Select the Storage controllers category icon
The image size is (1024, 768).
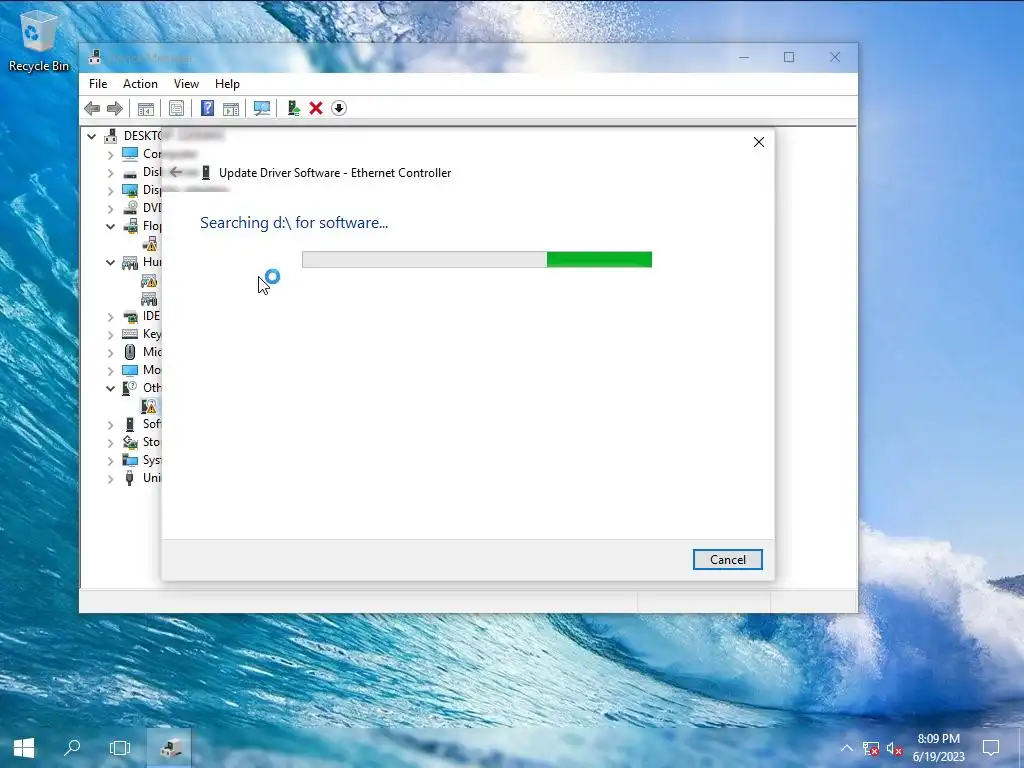coord(130,442)
